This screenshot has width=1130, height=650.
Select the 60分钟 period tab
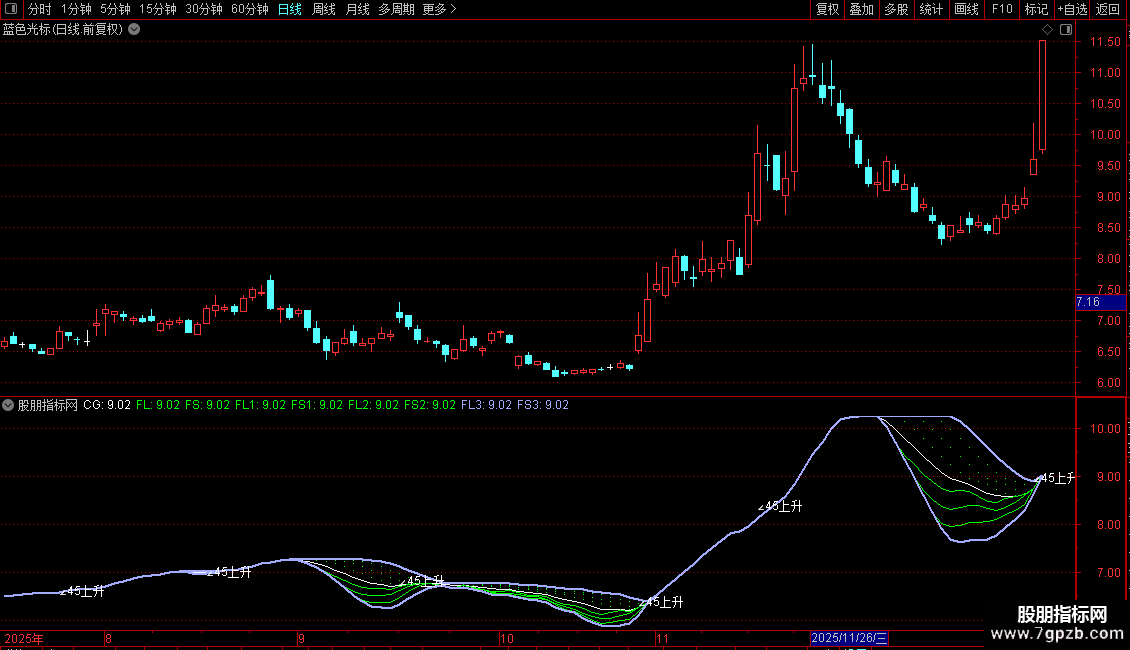coord(250,9)
